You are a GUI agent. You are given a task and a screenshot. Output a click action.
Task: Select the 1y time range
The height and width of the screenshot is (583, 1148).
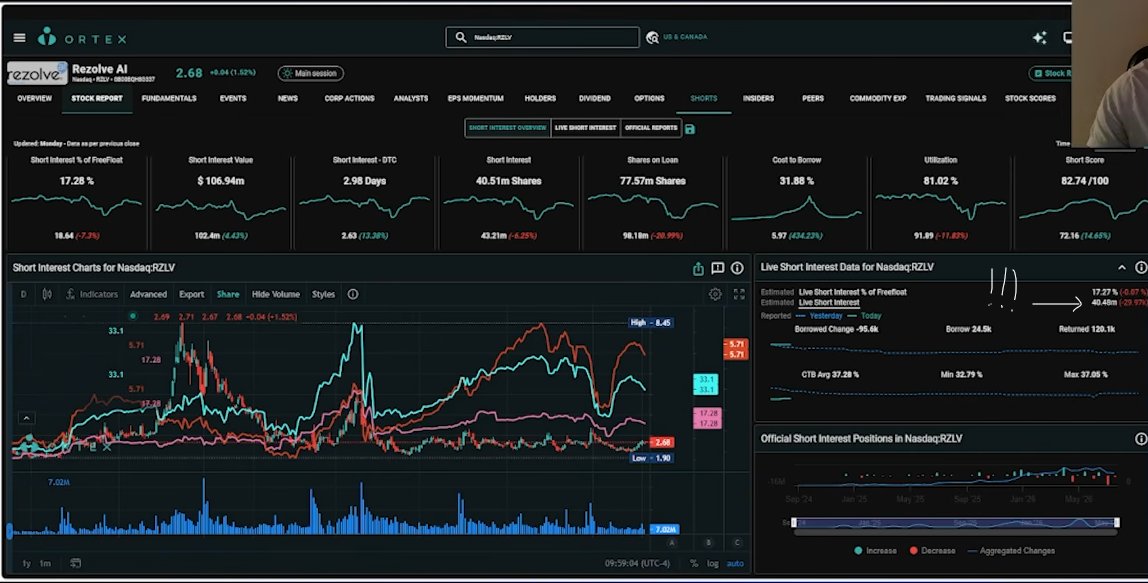[x=26, y=563]
